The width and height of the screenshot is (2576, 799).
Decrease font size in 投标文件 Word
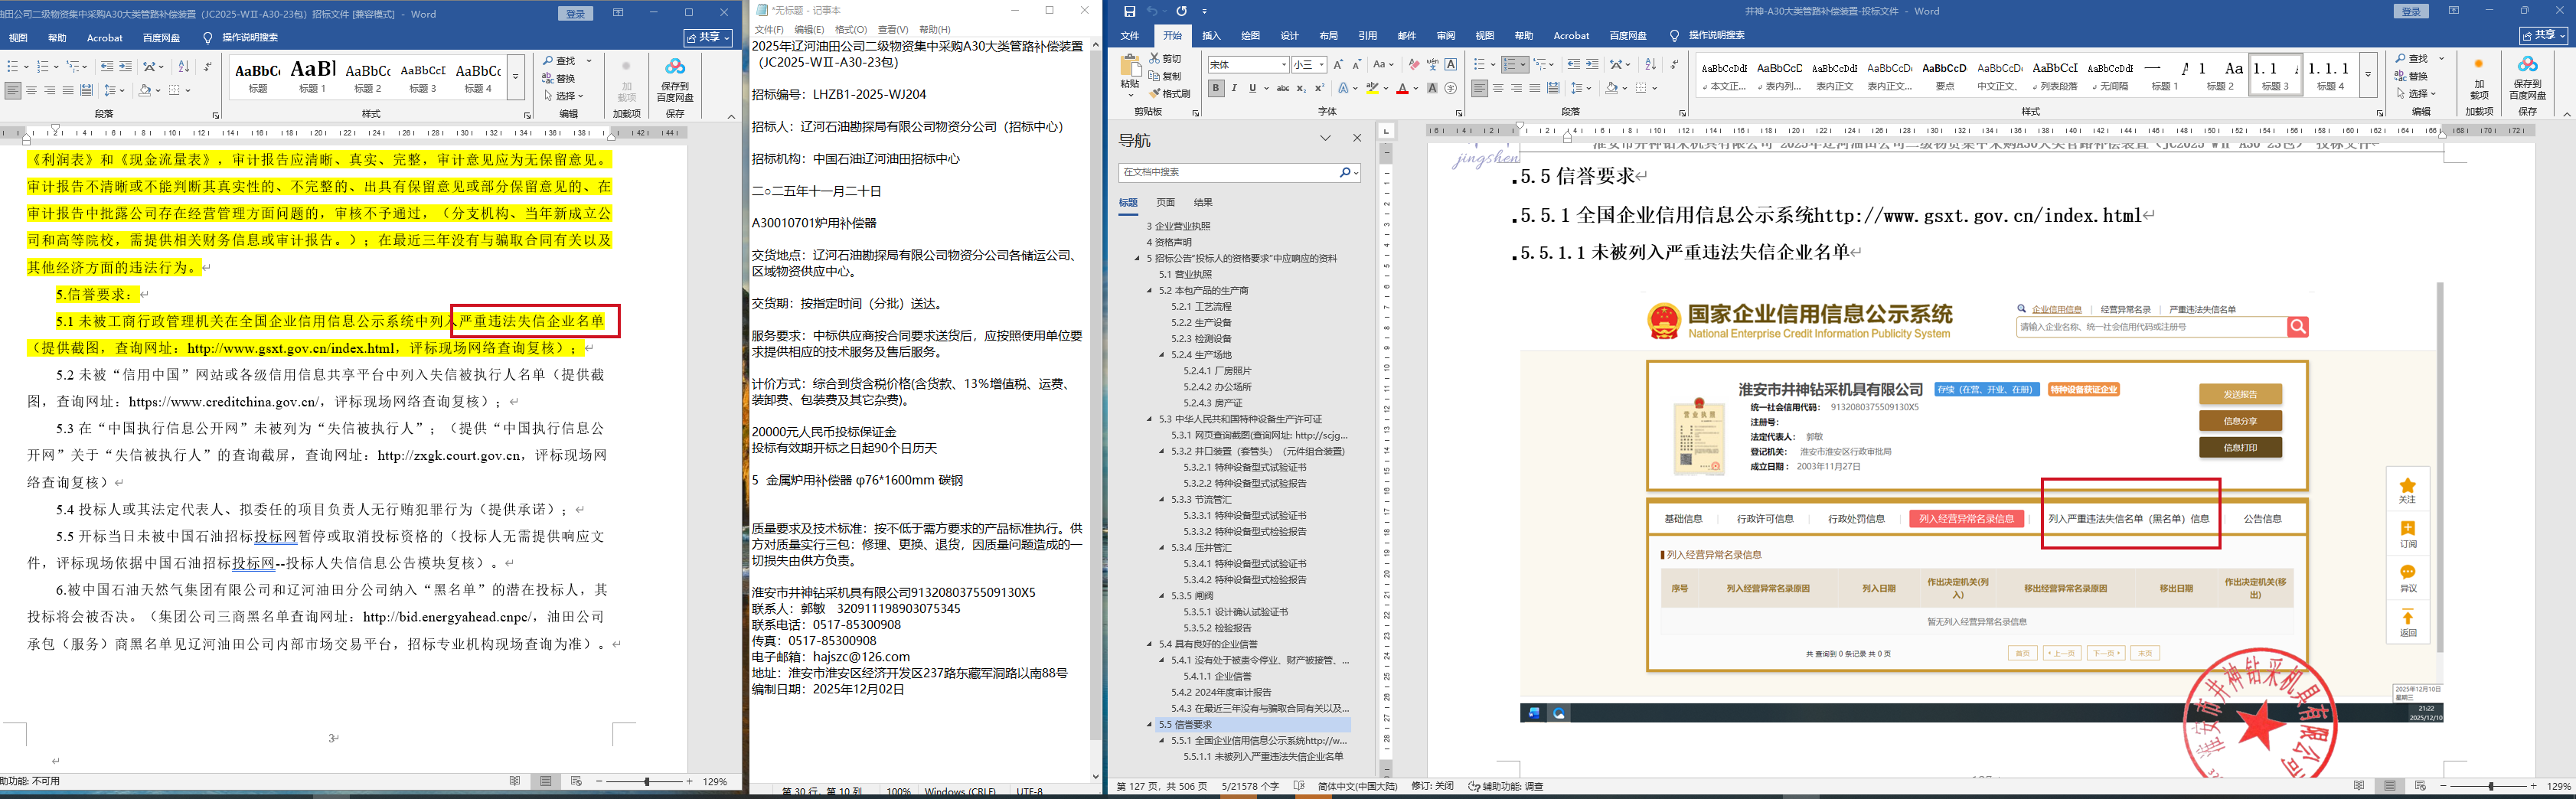click(1356, 65)
